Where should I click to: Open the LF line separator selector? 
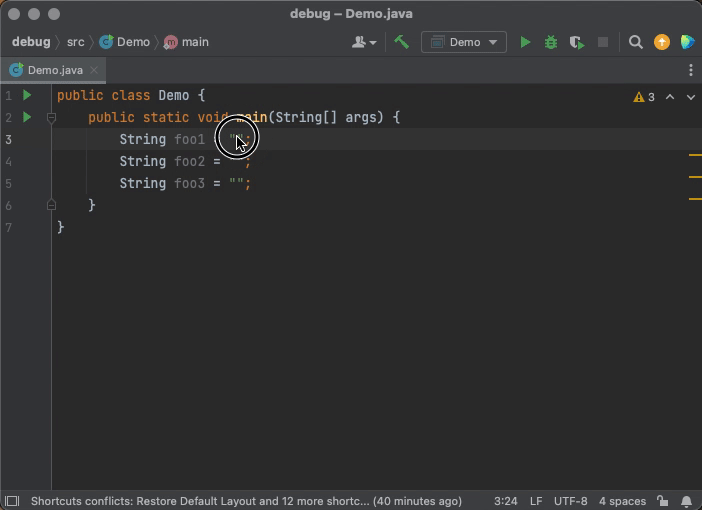tap(536, 501)
